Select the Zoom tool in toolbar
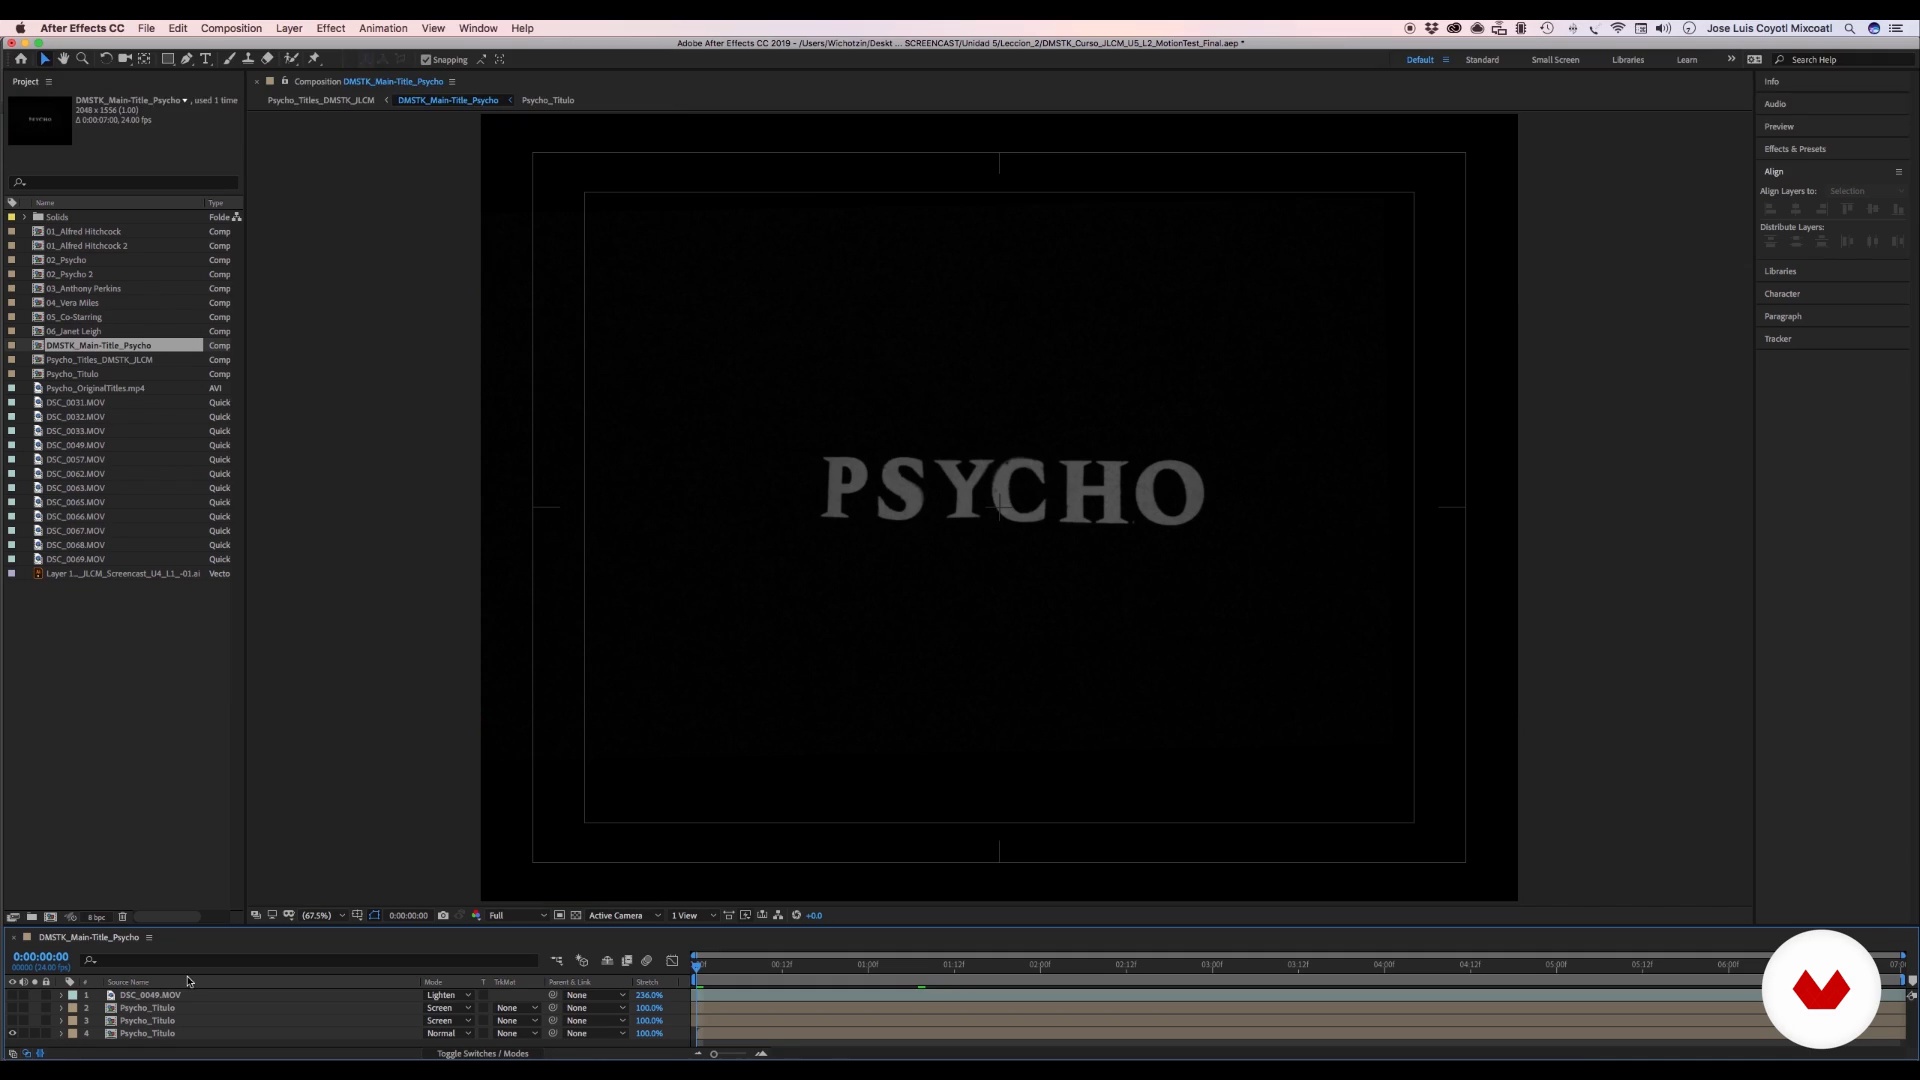This screenshot has height=1080, width=1920. point(83,59)
